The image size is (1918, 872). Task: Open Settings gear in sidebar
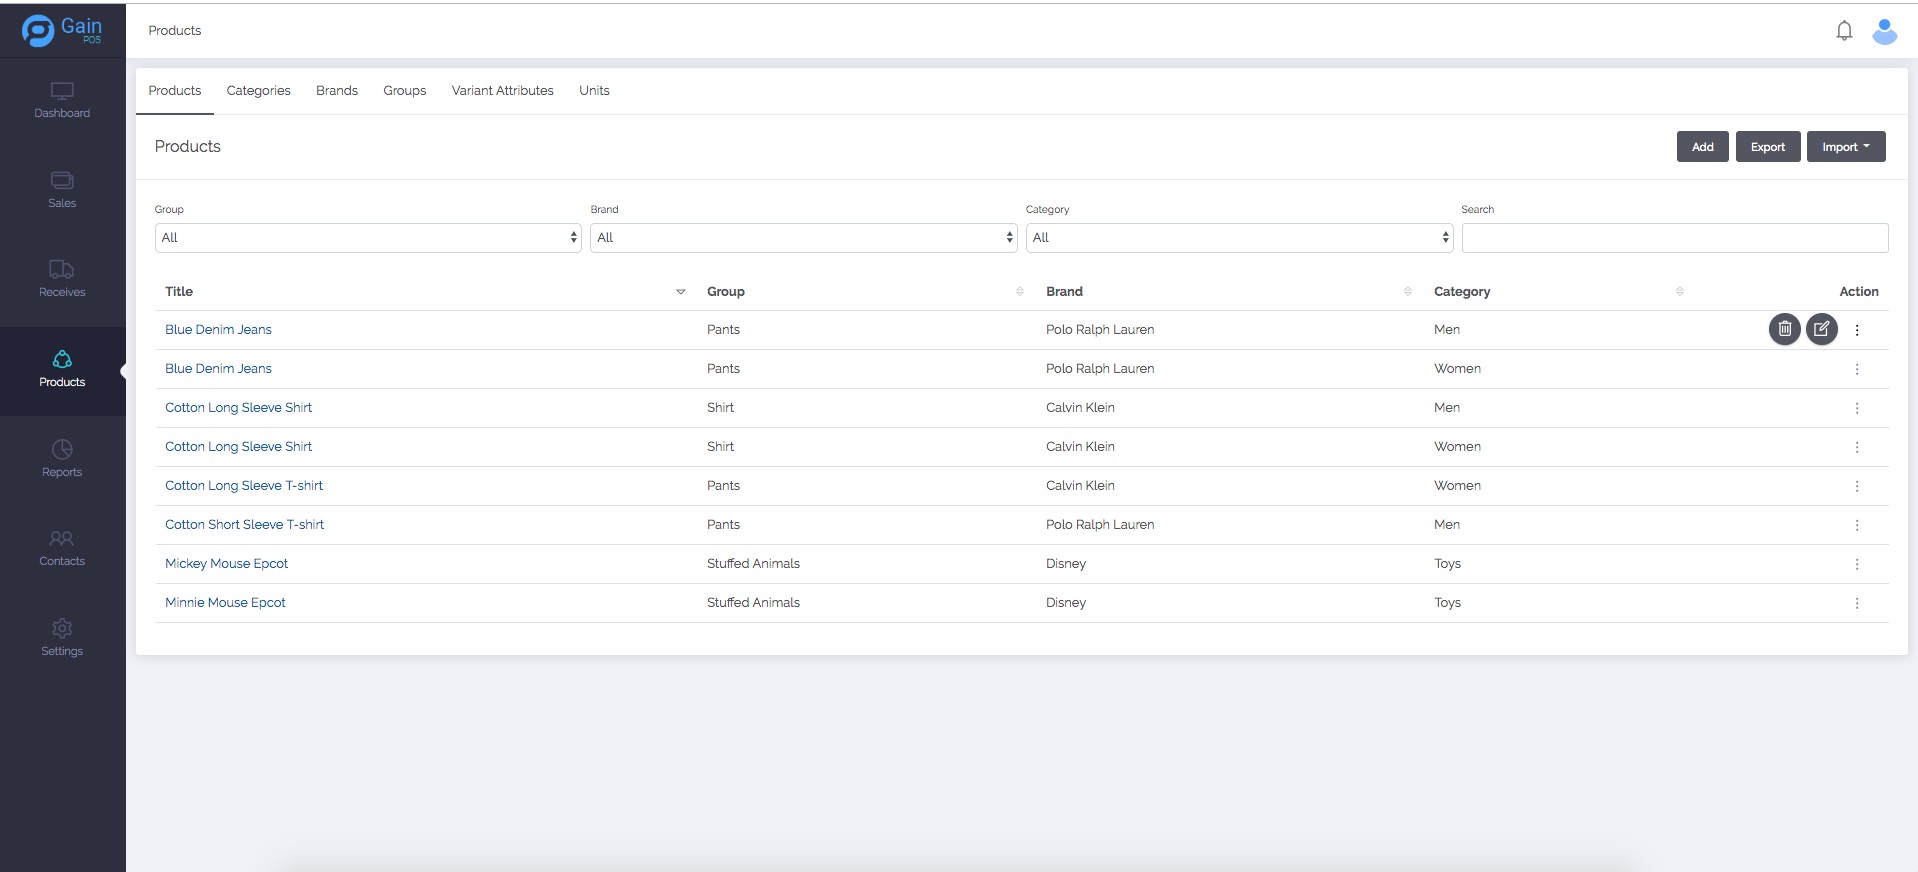tap(62, 629)
